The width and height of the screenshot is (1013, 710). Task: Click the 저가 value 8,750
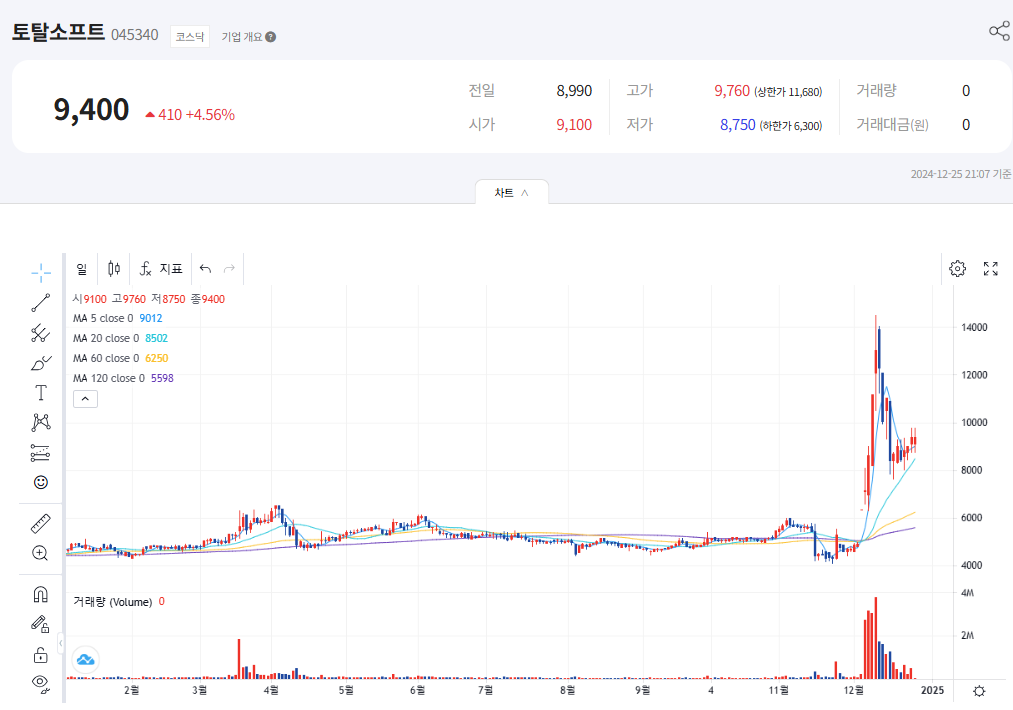point(738,125)
